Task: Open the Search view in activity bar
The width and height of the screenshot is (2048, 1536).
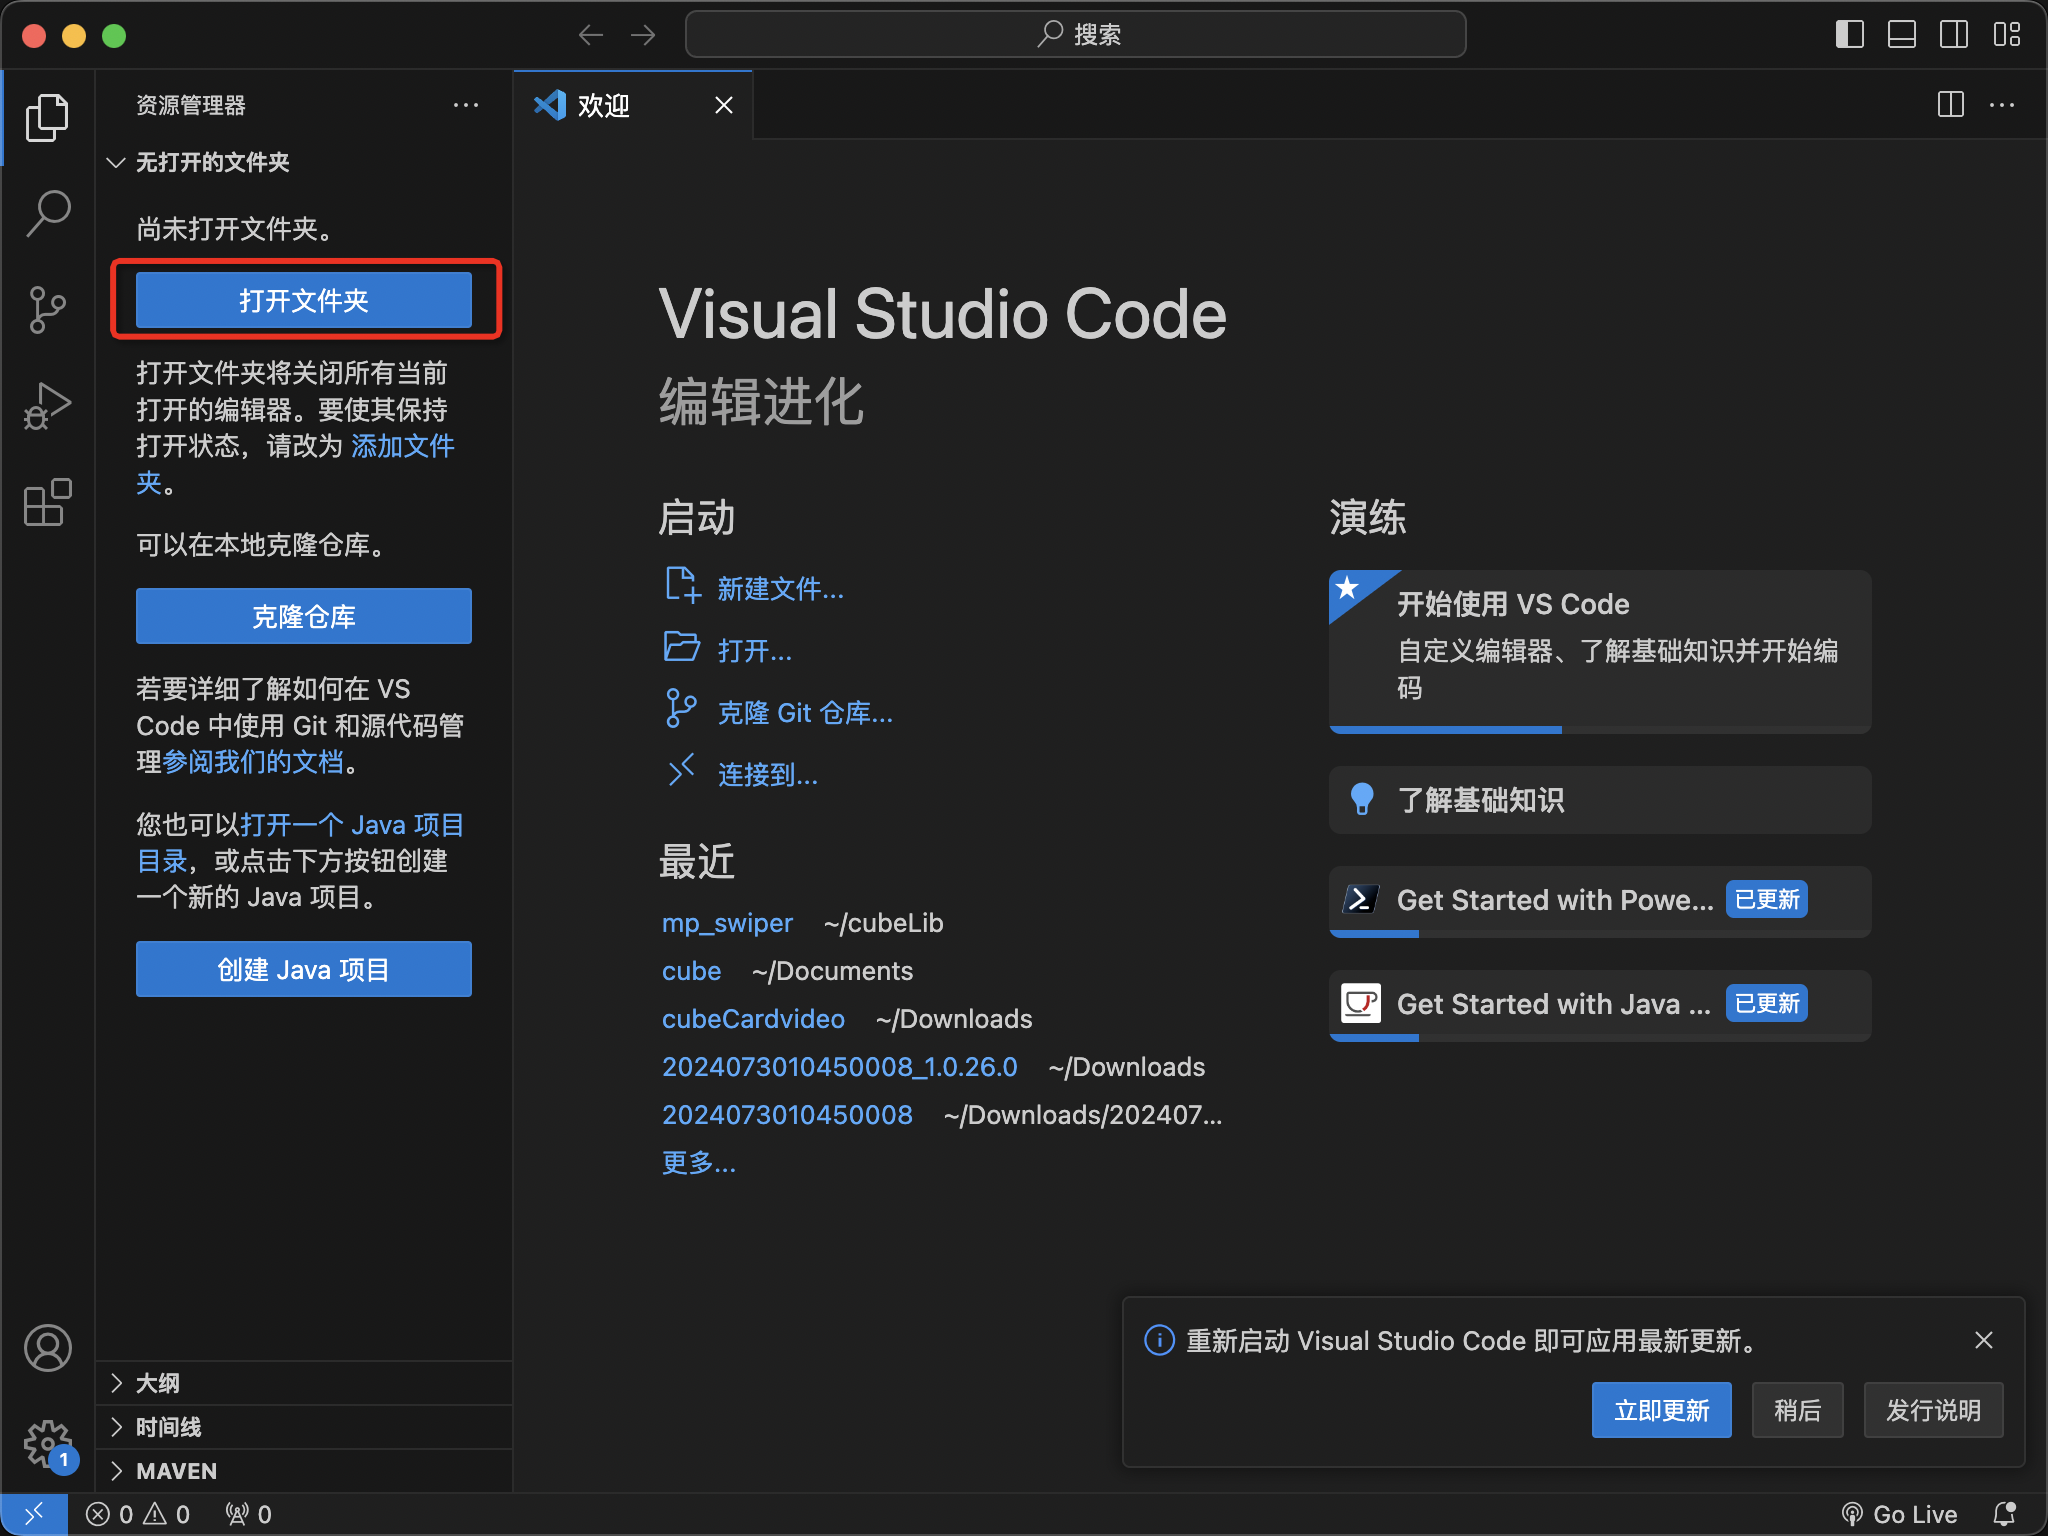Action: pos(47,214)
